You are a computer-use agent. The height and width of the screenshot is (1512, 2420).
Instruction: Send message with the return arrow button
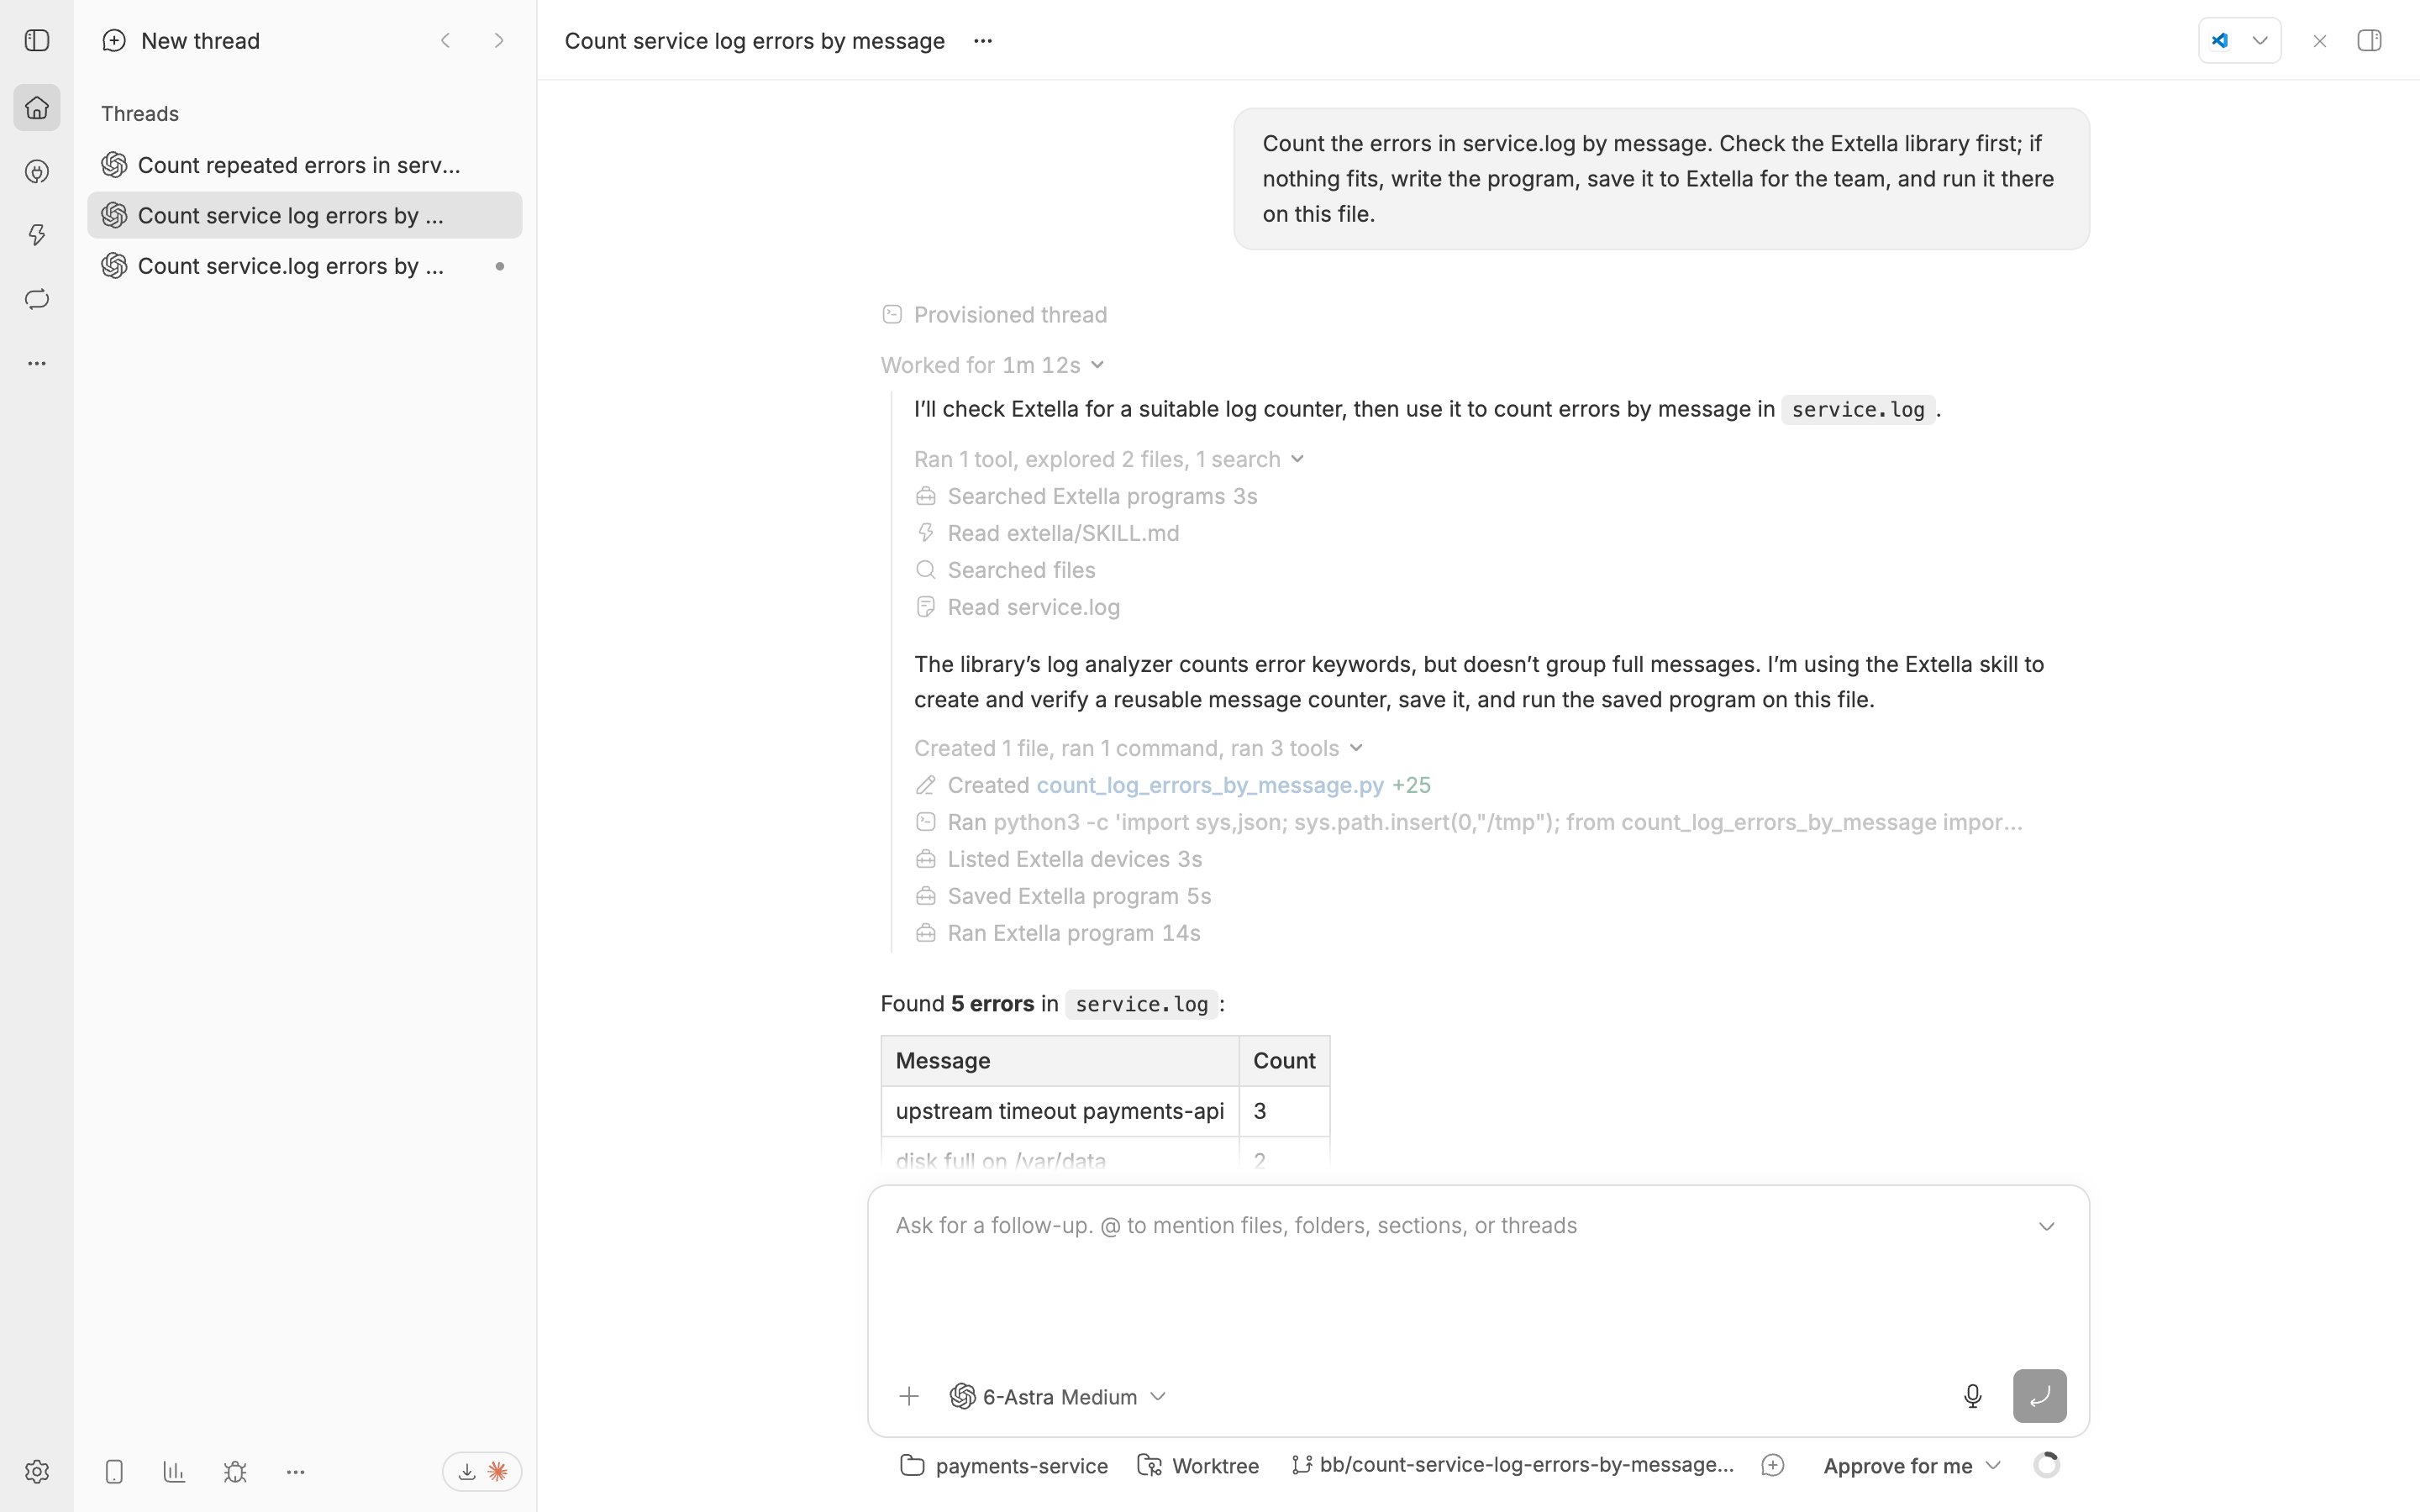2040,1396
